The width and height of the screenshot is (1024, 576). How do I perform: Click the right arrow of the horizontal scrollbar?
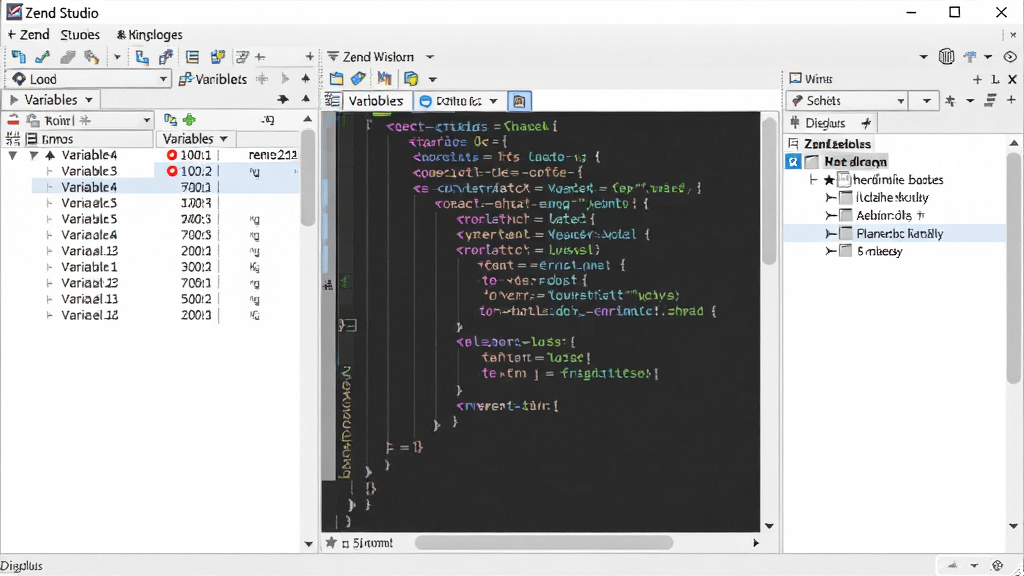click(x=756, y=543)
